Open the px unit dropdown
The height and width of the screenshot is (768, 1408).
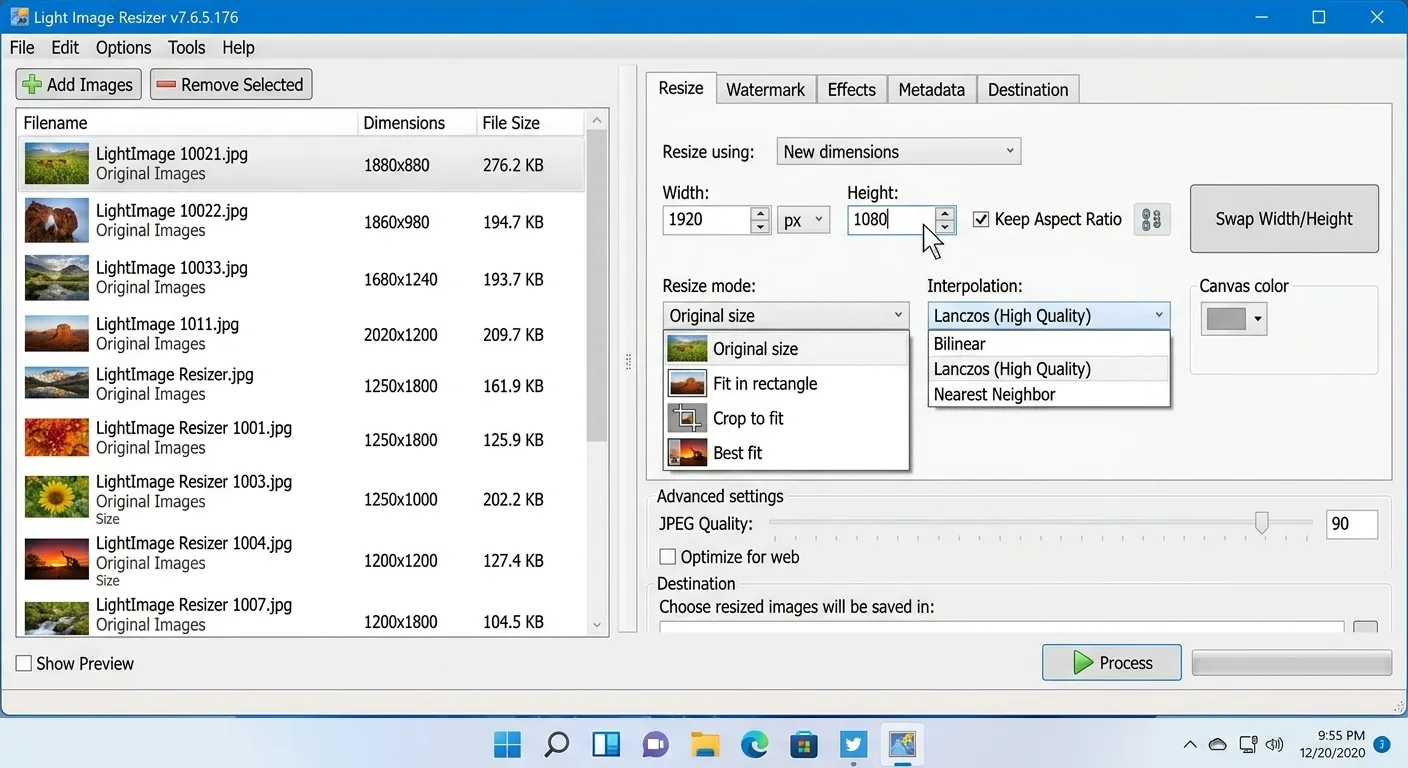pyautogui.click(x=804, y=220)
